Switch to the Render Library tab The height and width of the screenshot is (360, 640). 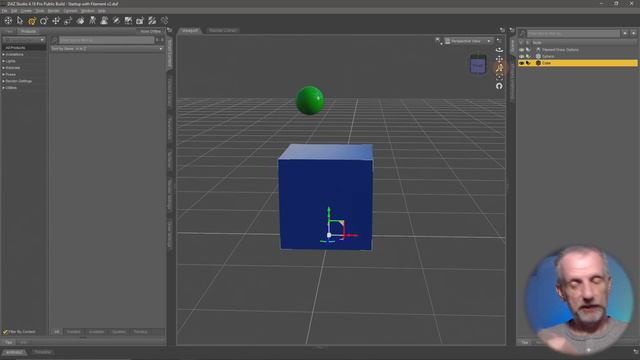tap(222, 31)
